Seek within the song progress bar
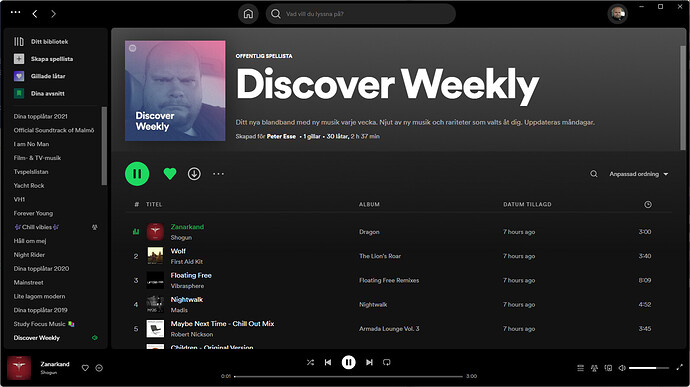This screenshot has height=387, width=690. [x=349, y=376]
